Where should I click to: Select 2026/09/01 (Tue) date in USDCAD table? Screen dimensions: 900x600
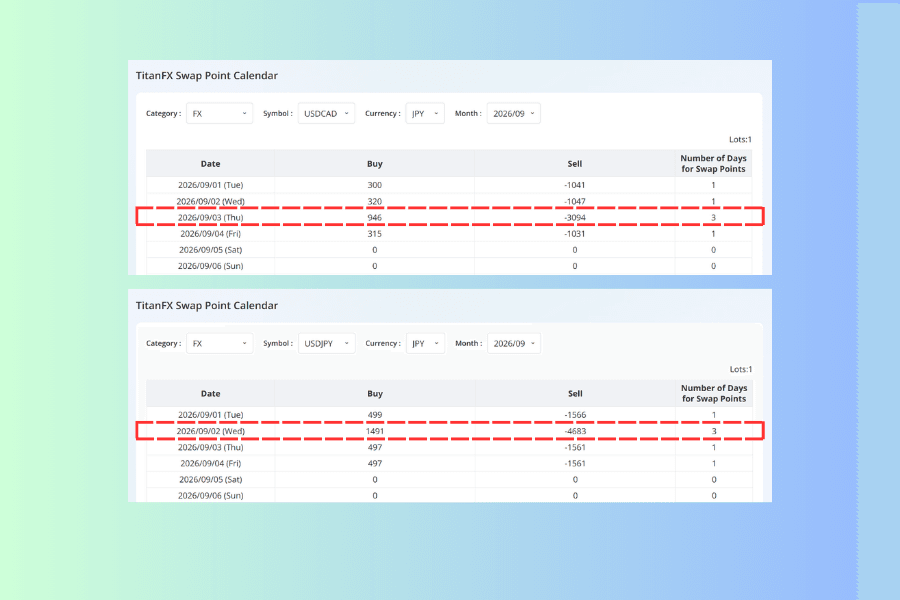pos(211,185)
